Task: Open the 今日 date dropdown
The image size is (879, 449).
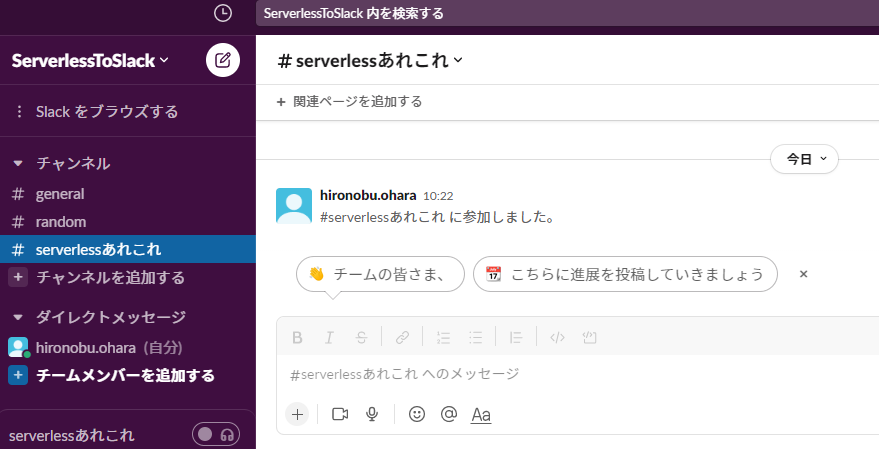Action: [804, 159]
